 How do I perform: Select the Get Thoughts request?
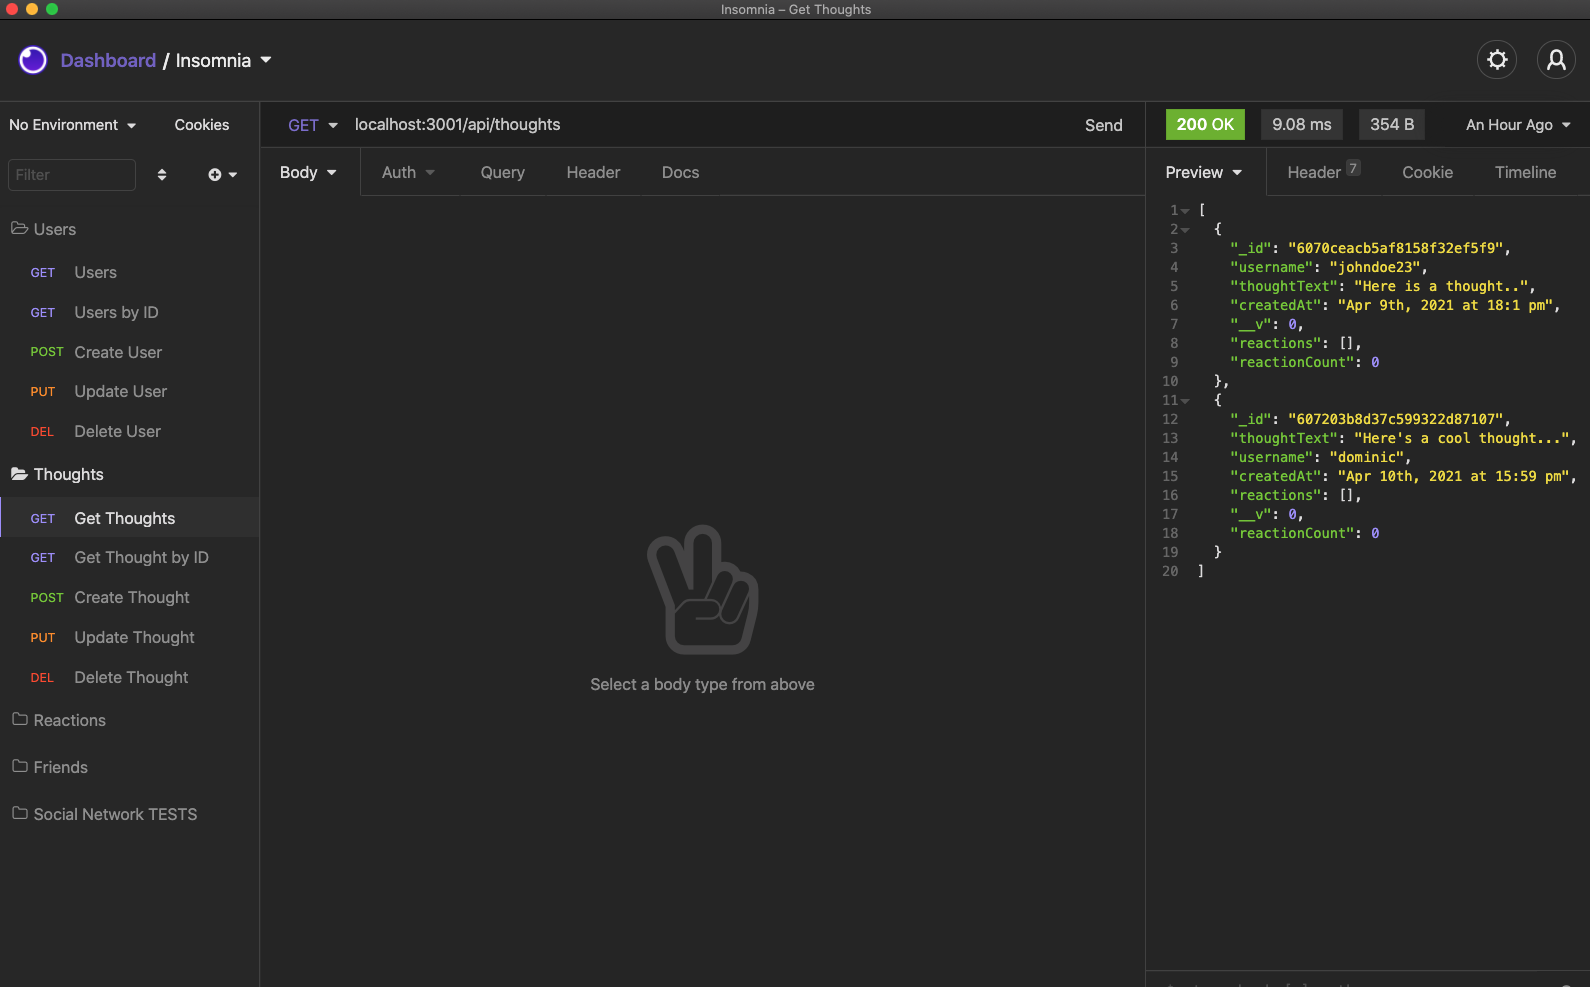pyautogui.click(x=130, y=518)
